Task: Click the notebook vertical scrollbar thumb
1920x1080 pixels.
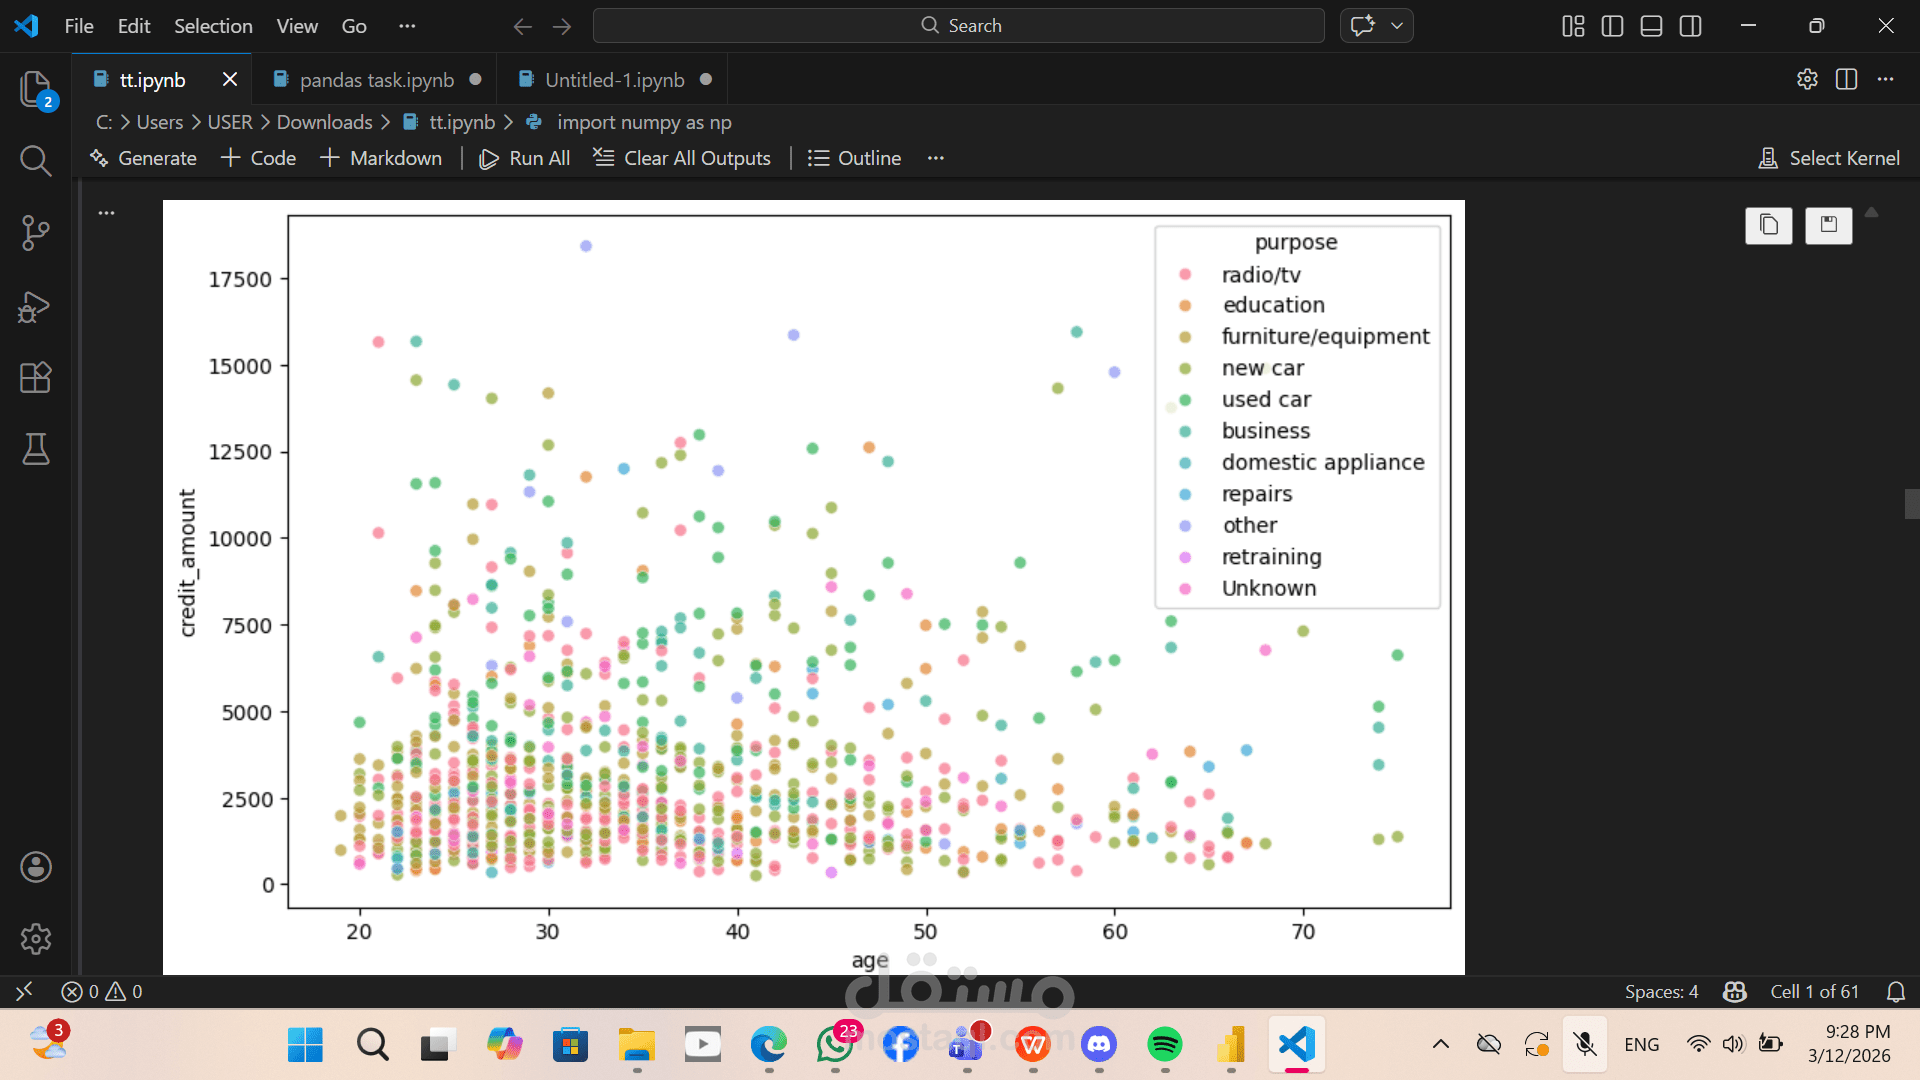Action: pyautogui.click(x=1911, y=503)
